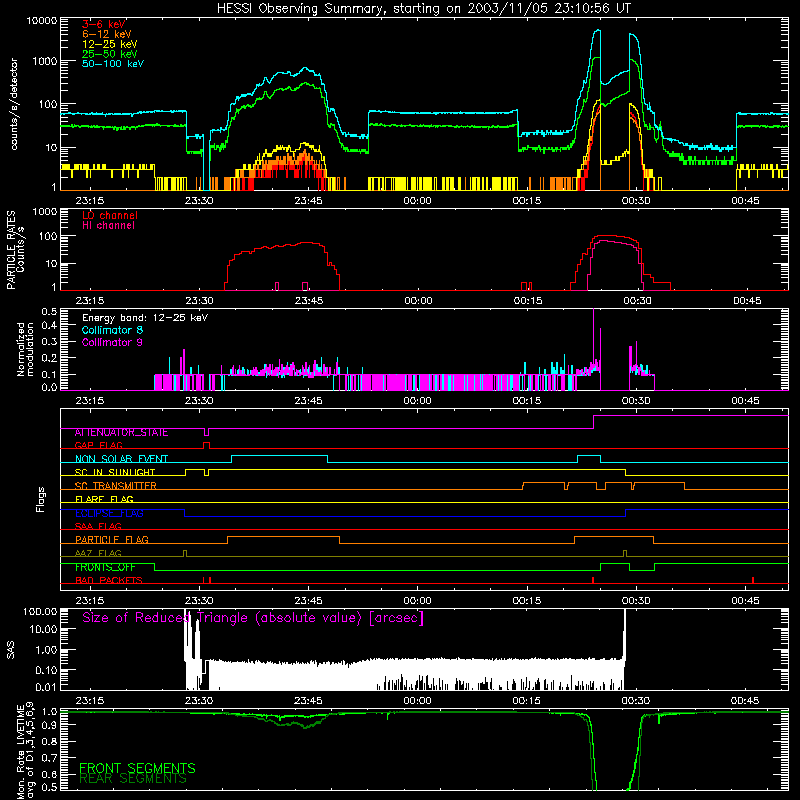Click the 23:45 tick under the counts plot

coord(308,201)
